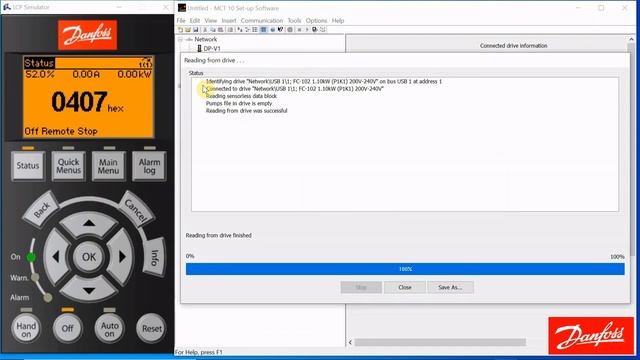Click the vertical scrollbar up arrow
Viewport: 640px width, 360px height.
pos(631,39)
